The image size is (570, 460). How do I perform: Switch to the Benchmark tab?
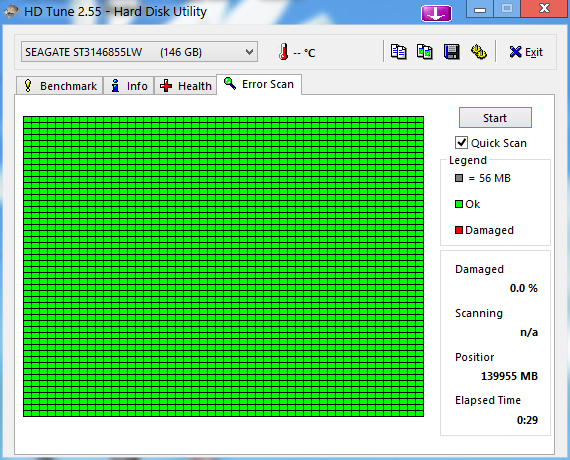pyautogui.click(x=60, y=86)
